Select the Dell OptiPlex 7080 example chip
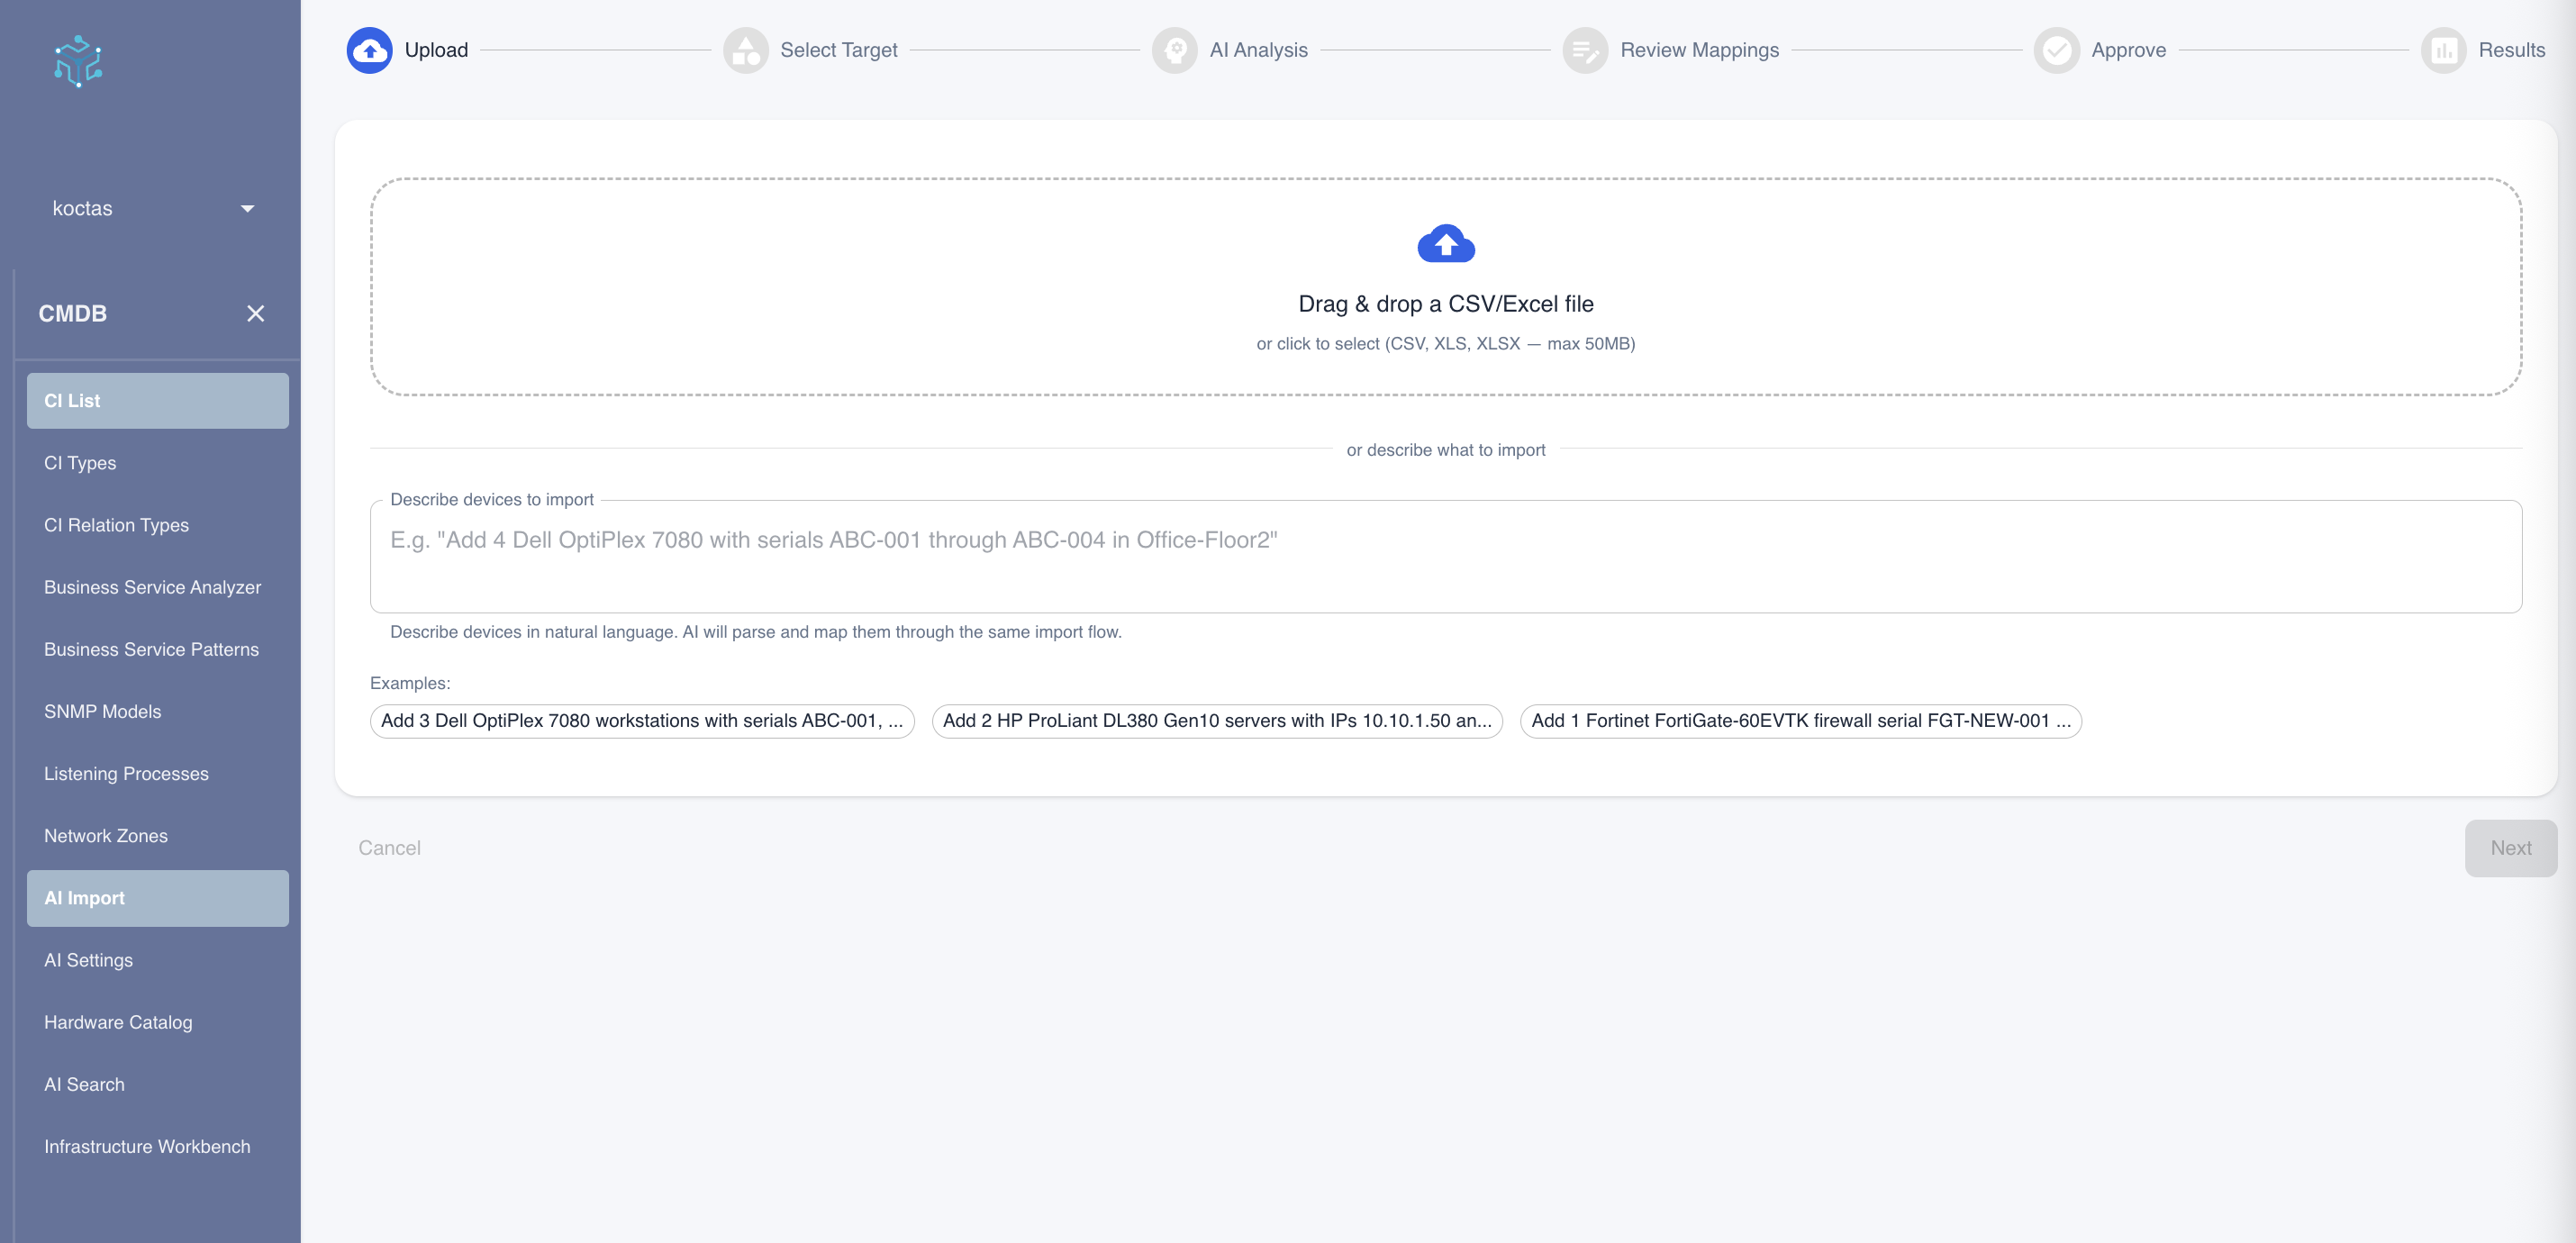 (641, 720)
